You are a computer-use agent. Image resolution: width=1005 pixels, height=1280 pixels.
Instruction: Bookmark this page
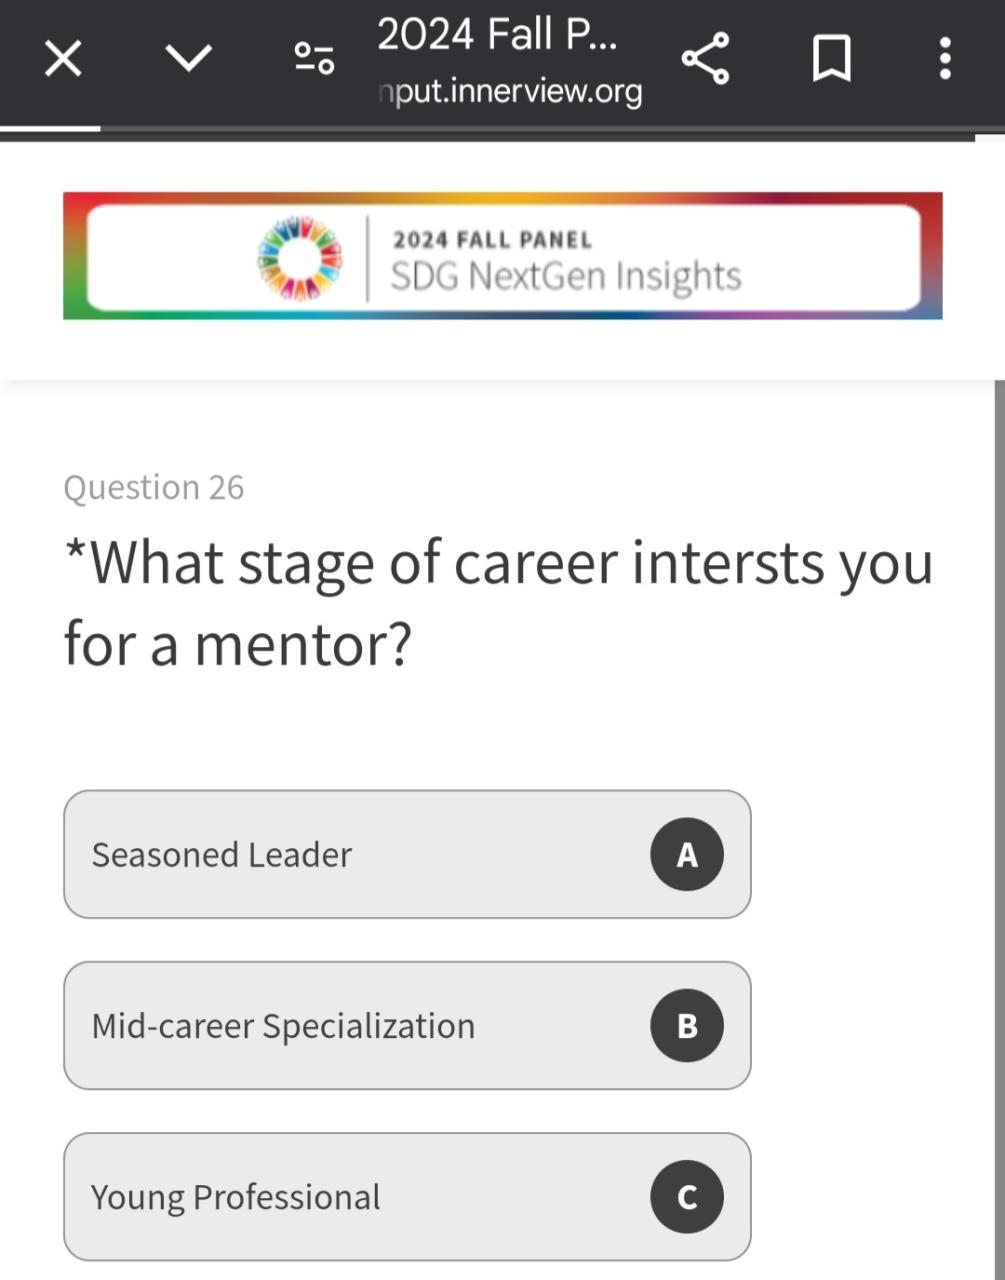(831, 59)
